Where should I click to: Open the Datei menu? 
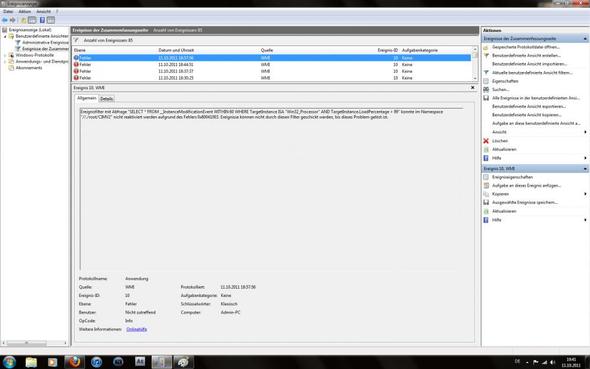click(x=8, y=12)
